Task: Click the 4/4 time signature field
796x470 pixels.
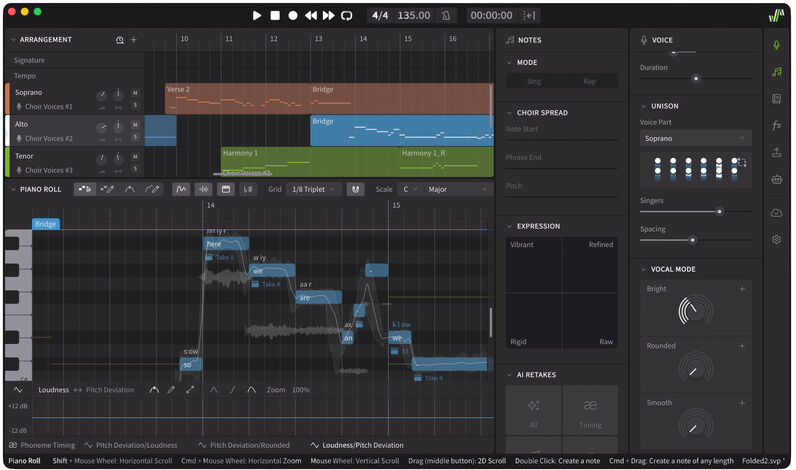Action: point(380,16)
